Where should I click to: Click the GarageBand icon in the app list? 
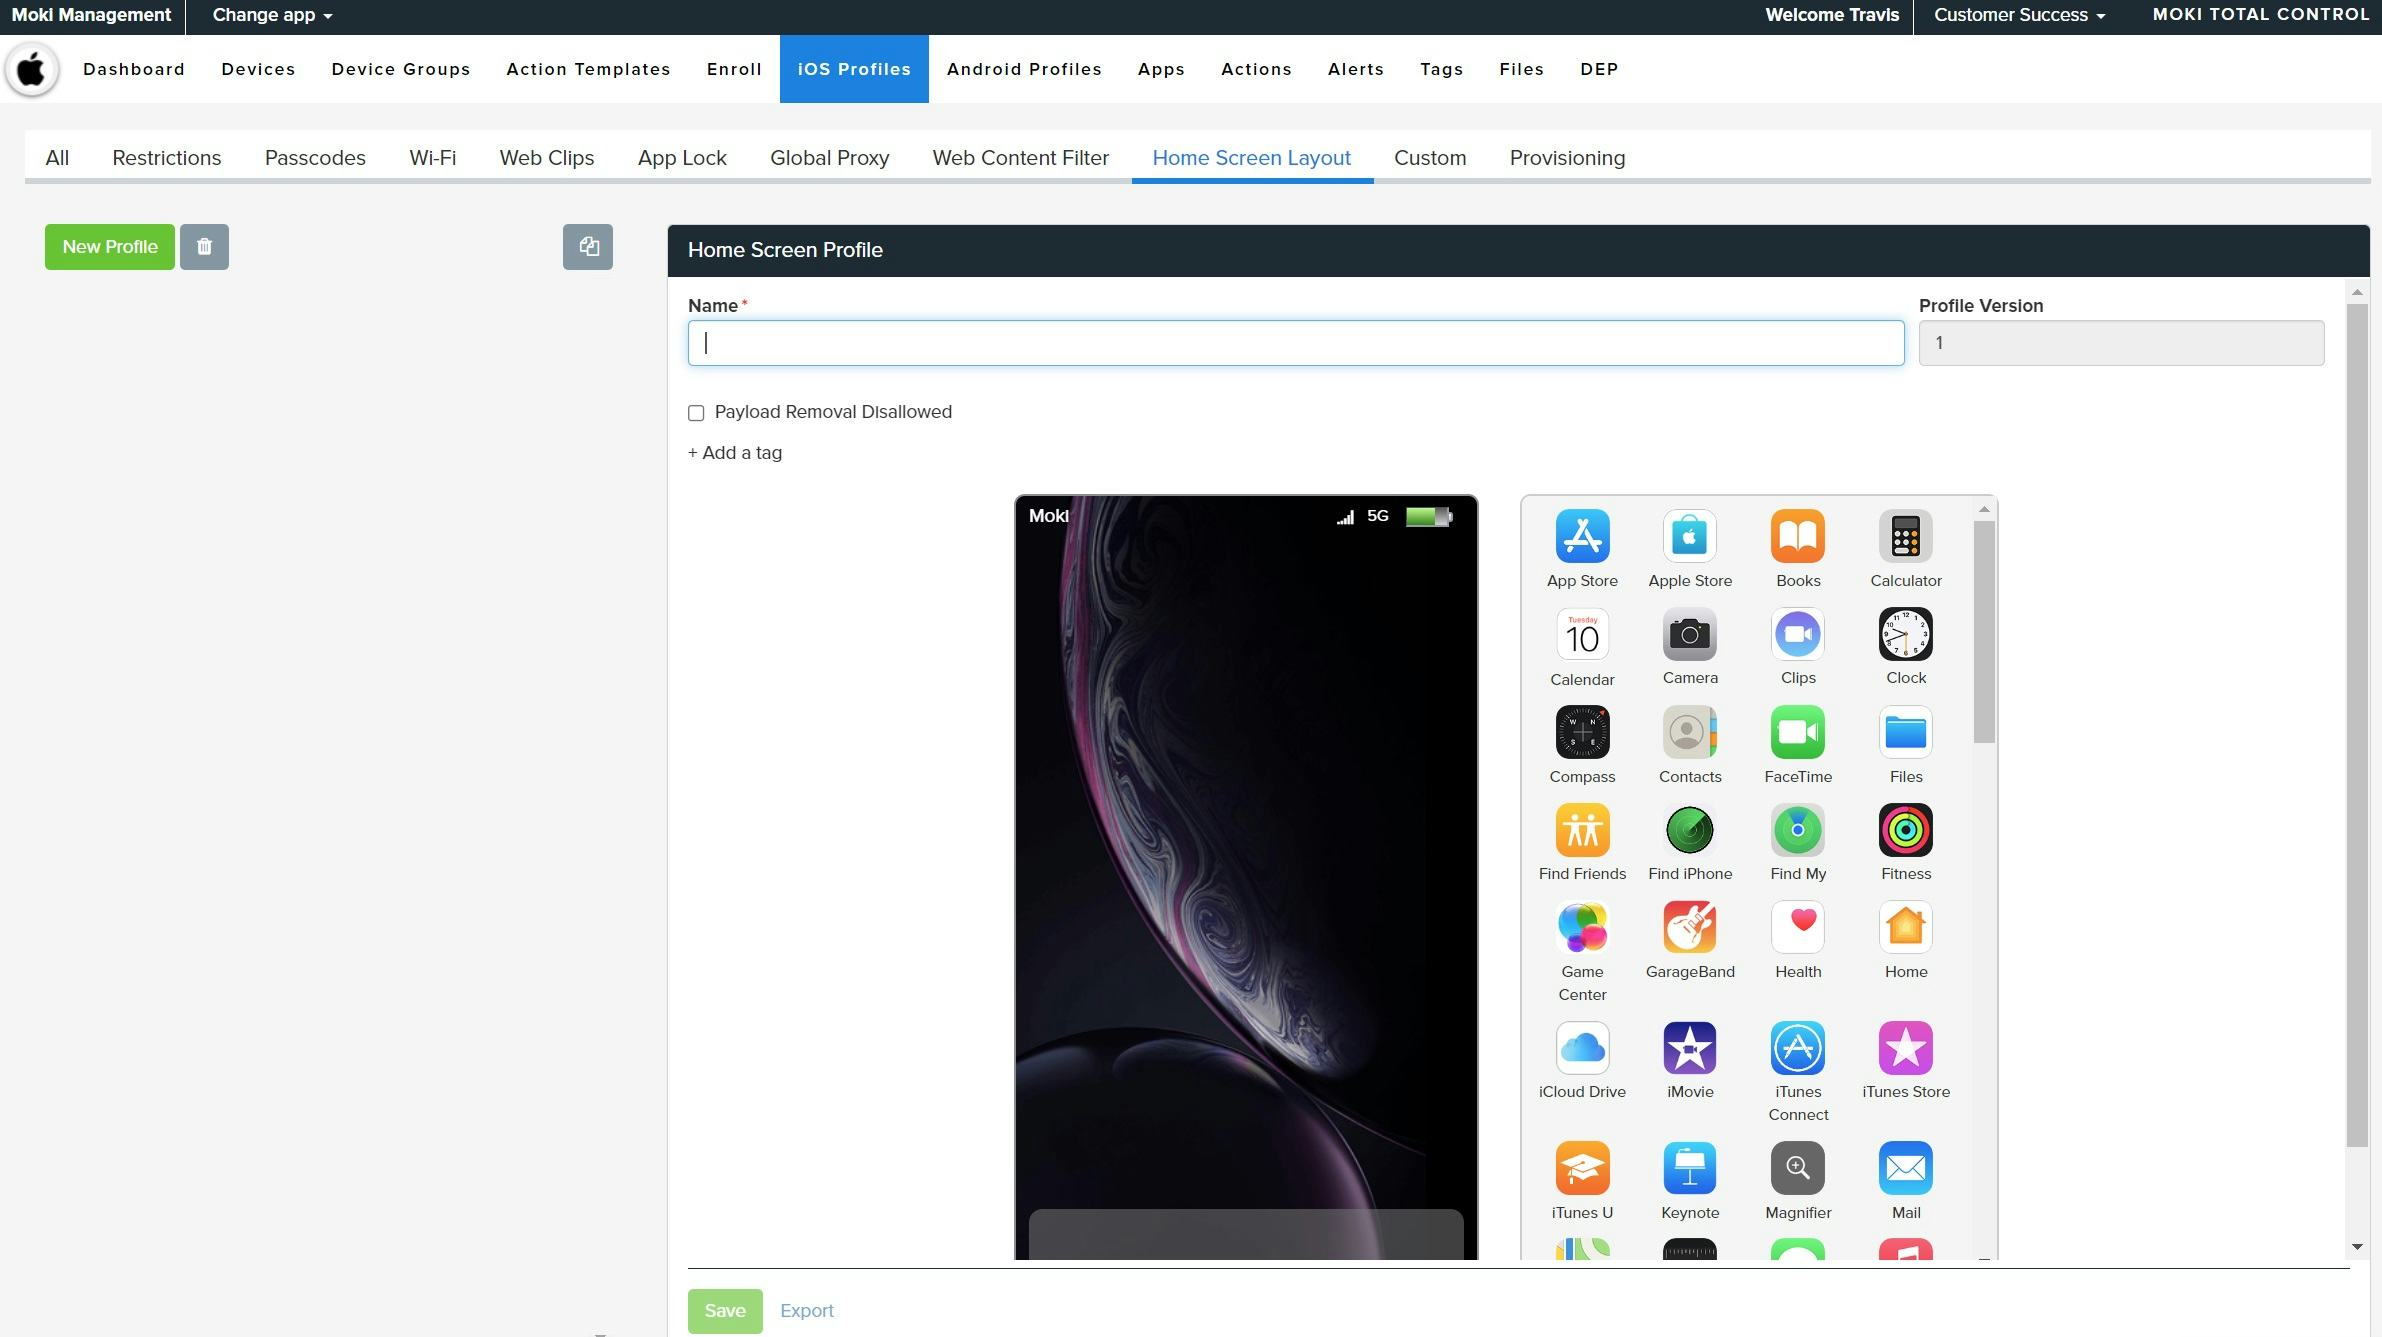[x=1688, y=926]
